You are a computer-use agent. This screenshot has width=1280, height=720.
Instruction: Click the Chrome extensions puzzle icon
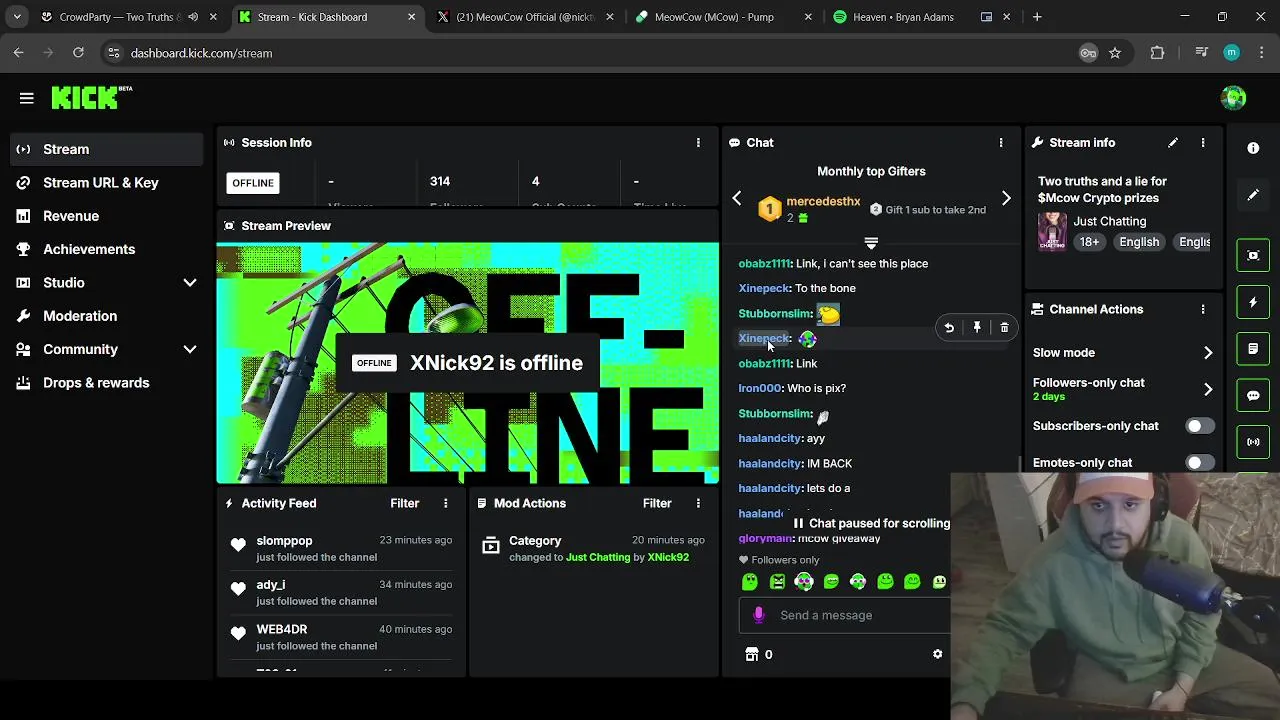pyautogui.click(x=1157, y=53)
